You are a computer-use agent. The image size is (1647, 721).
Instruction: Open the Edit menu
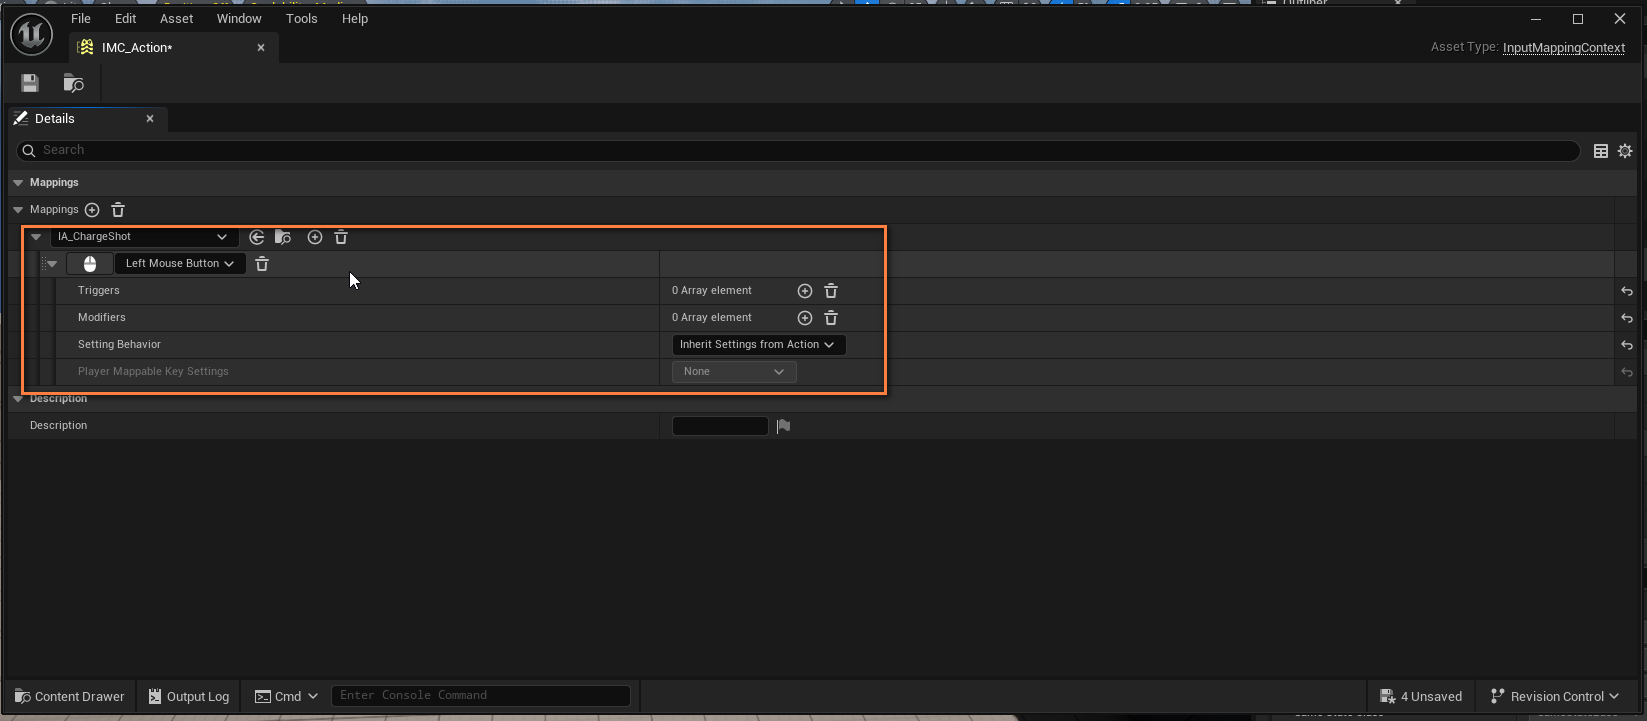pos(125,18)
